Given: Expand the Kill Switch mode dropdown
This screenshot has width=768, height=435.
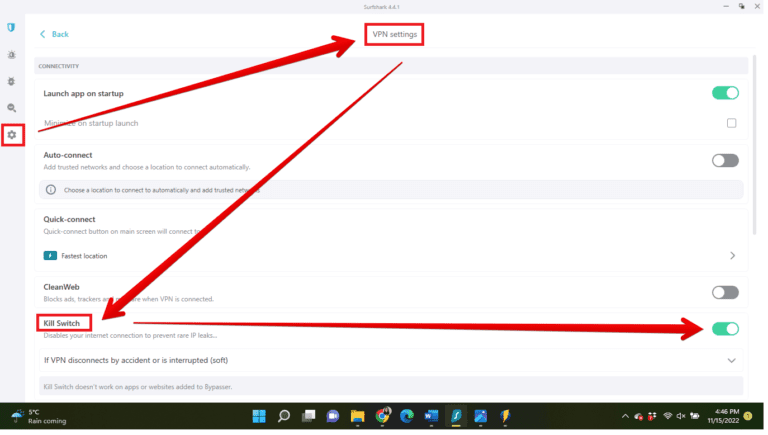Looking at the screenshot, I should (x=731, y=360).
